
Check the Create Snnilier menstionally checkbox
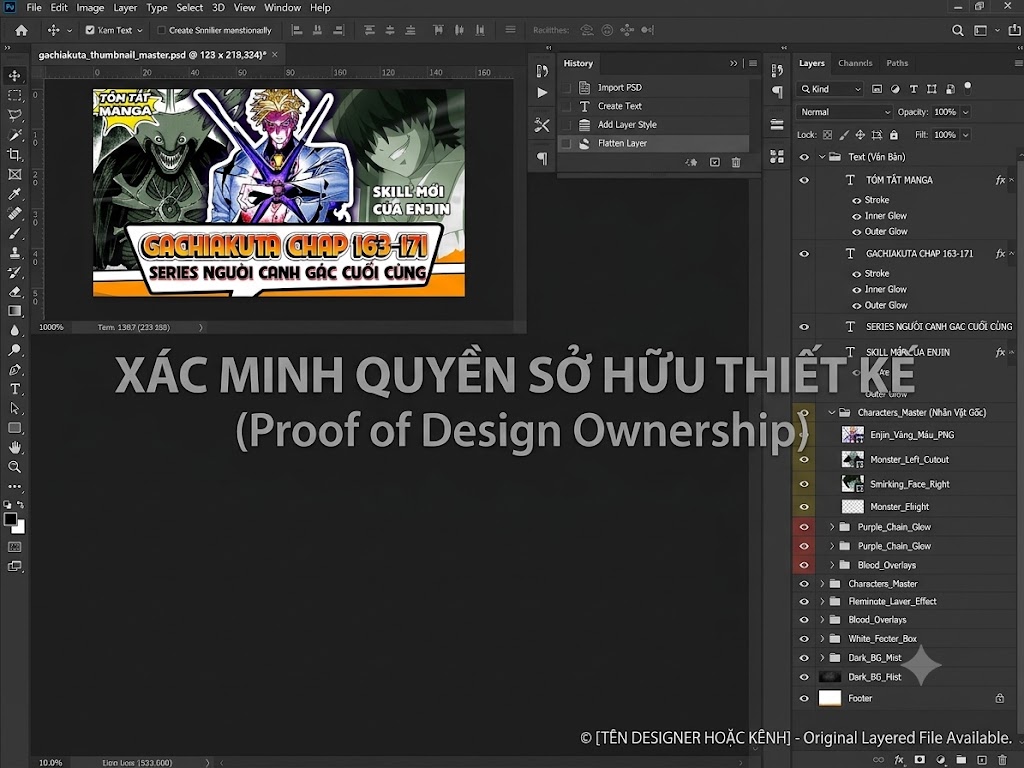(161, 30)
